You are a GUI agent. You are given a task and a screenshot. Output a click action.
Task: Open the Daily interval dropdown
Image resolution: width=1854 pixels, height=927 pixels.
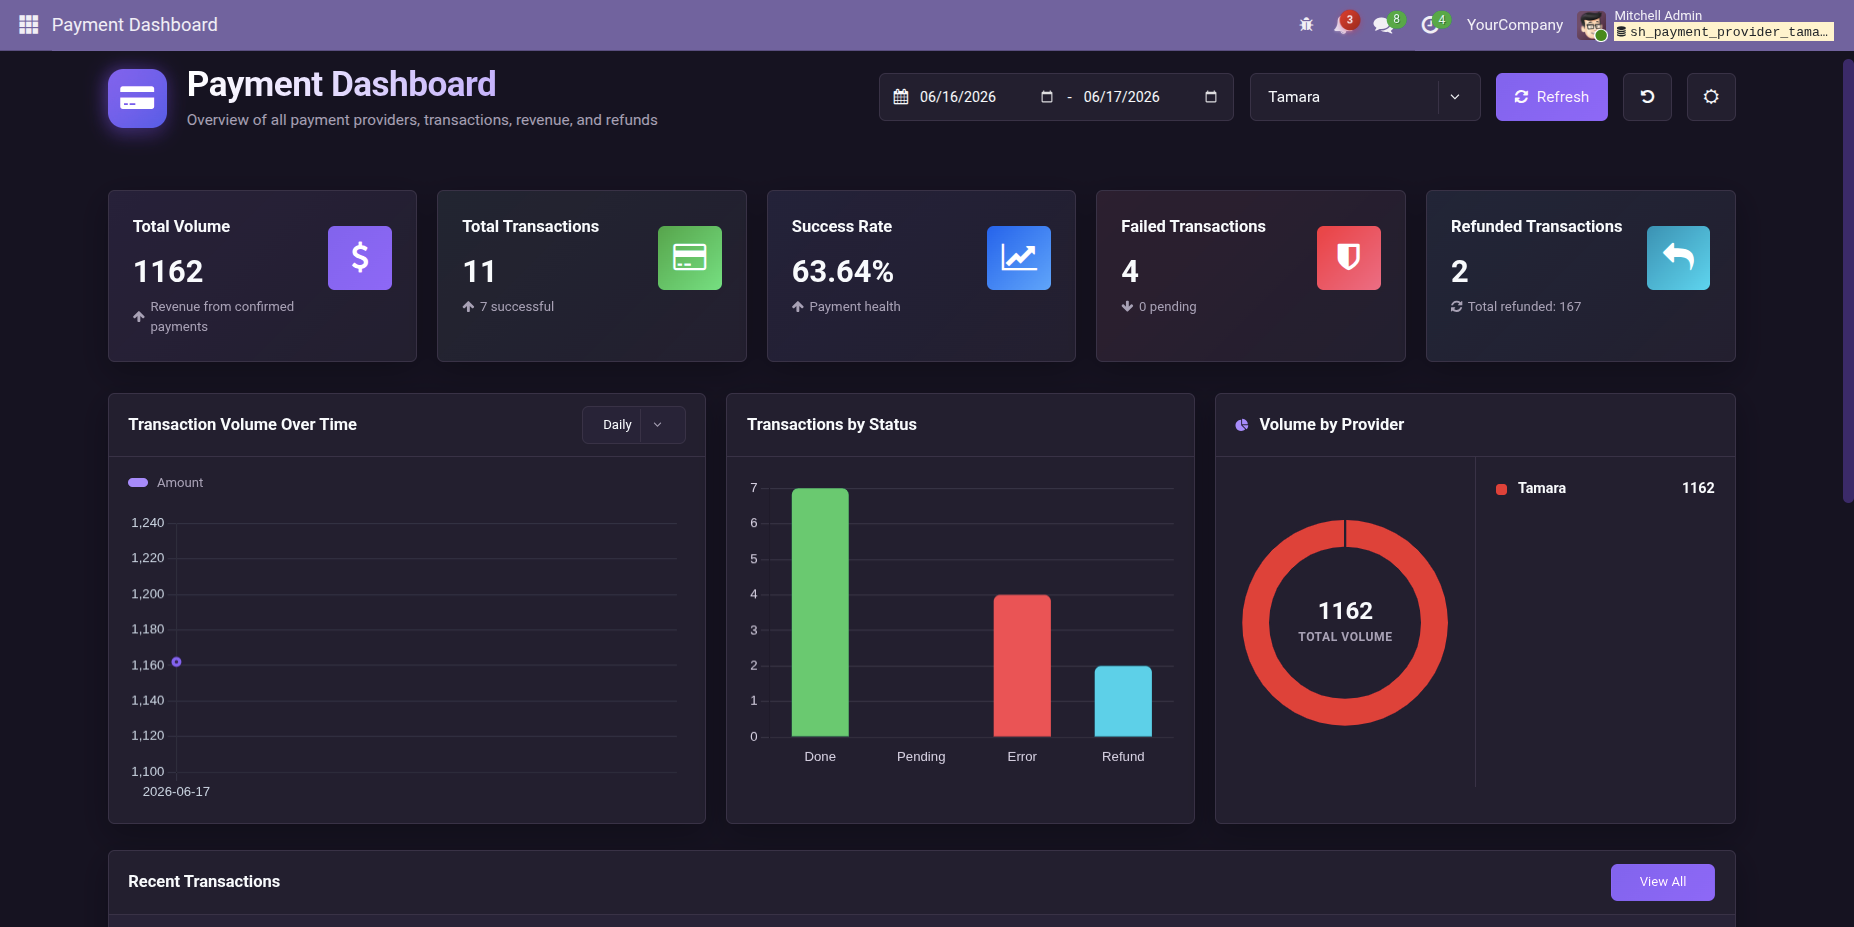(634, 425)
